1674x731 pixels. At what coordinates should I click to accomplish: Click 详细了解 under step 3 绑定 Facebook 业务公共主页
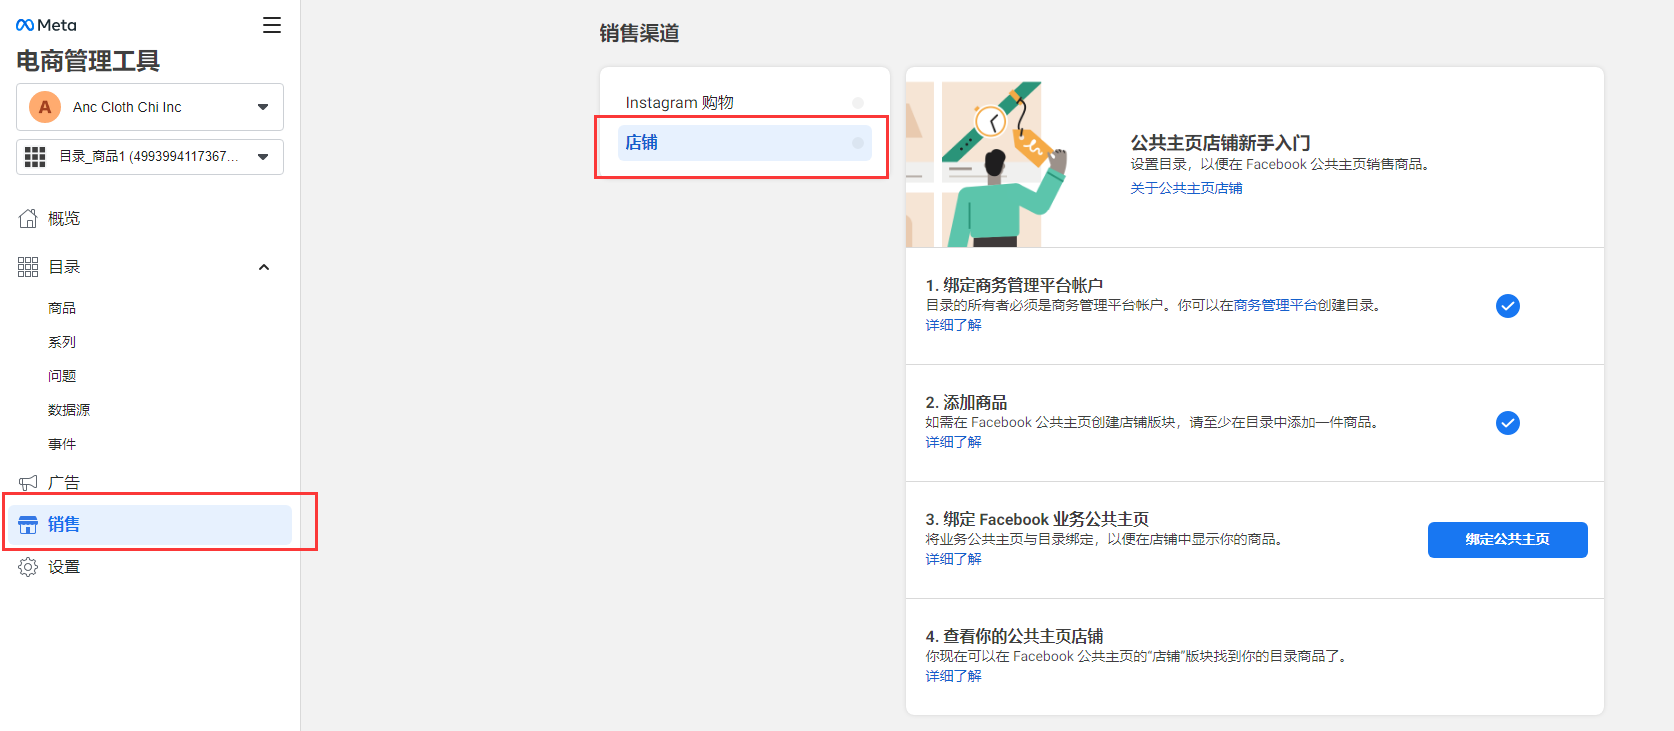tap(953, 559)
